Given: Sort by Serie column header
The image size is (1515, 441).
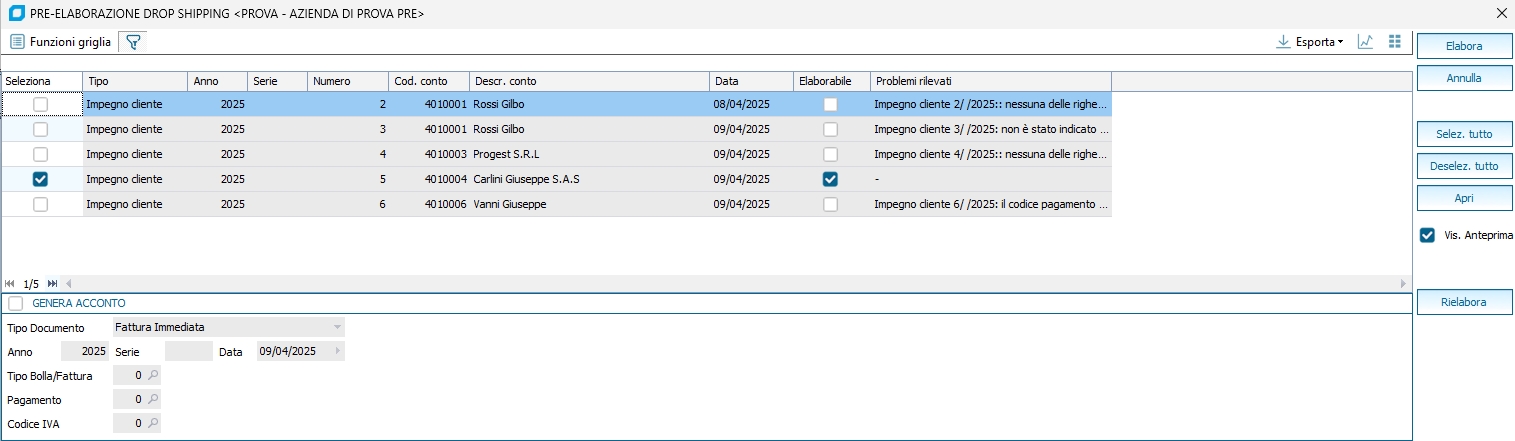Looking at the screenshot, I should pos(277,81).
